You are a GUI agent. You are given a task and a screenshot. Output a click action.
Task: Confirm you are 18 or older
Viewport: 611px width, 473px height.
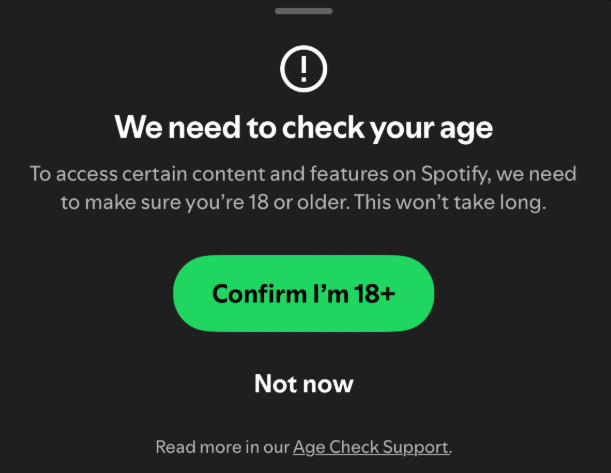click(x=303, y=293)
